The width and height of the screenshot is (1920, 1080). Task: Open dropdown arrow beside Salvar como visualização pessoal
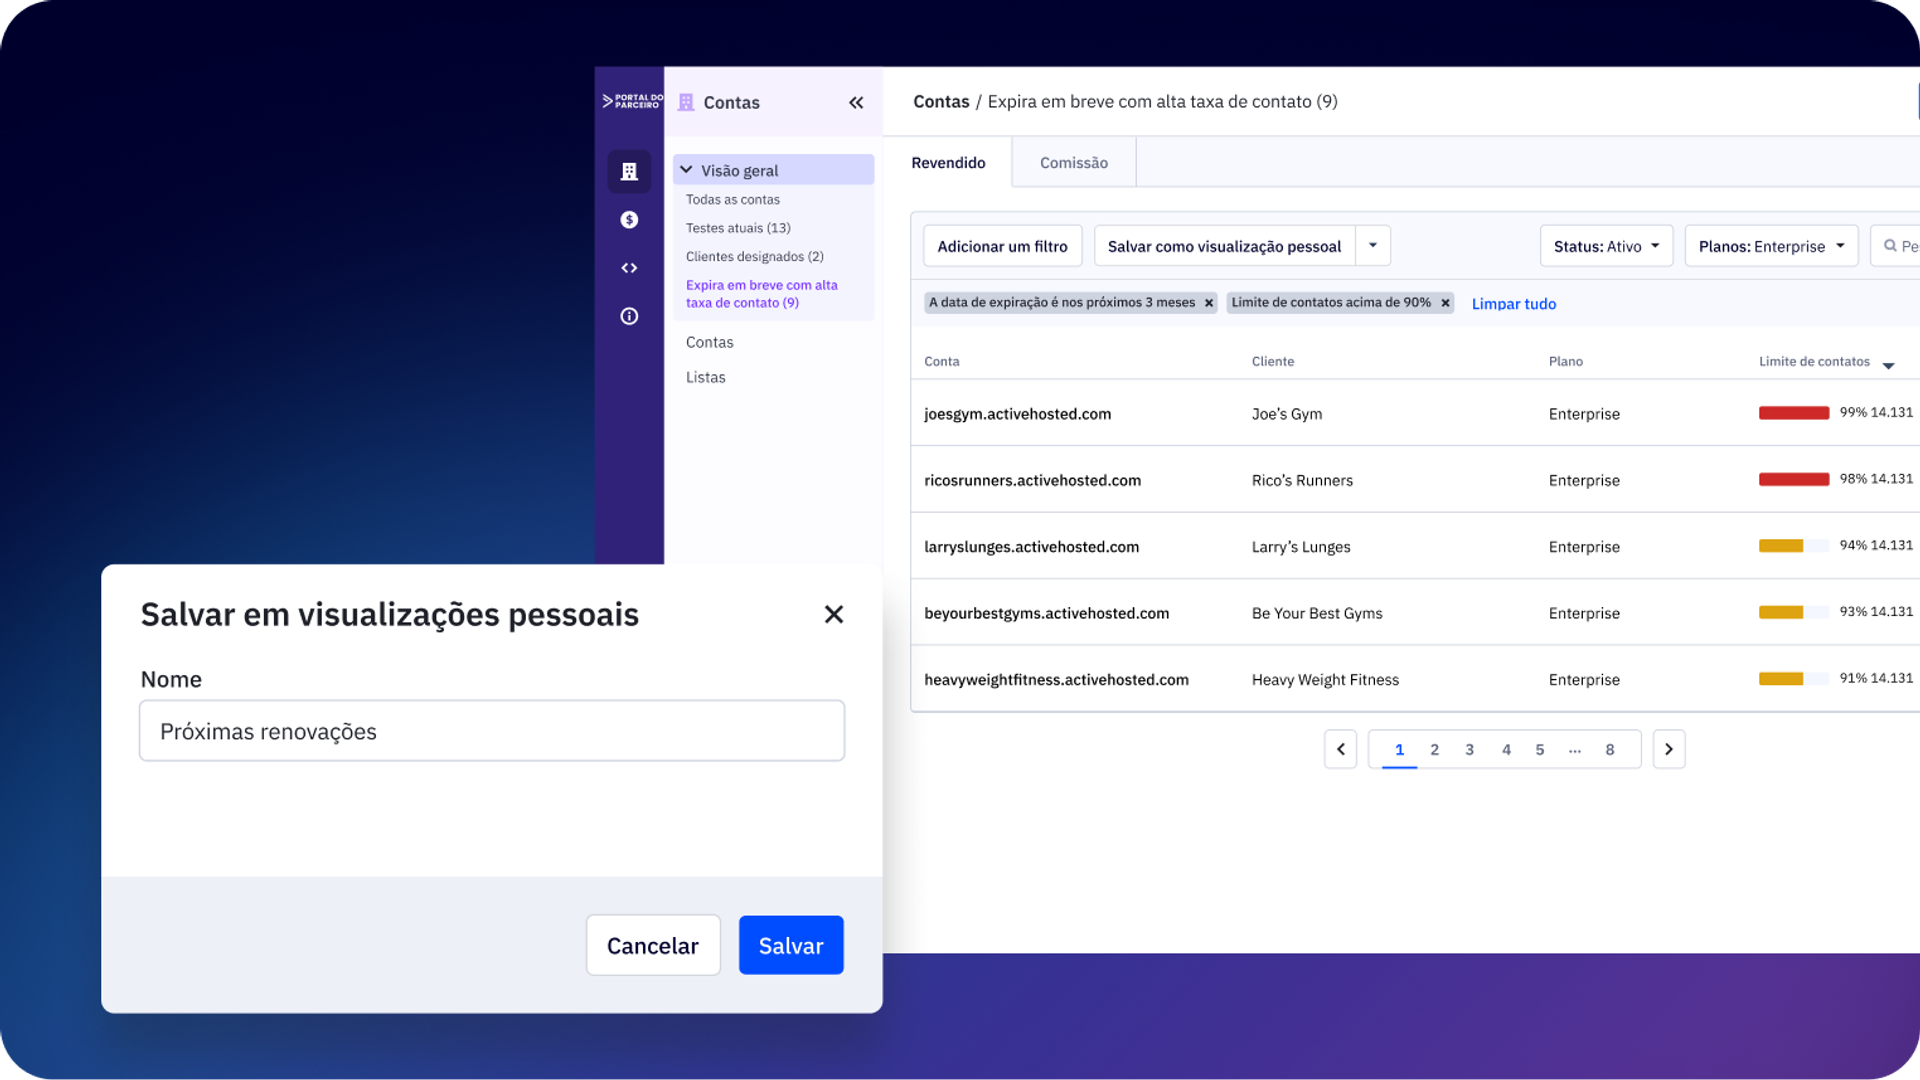tap(1373, 246)
